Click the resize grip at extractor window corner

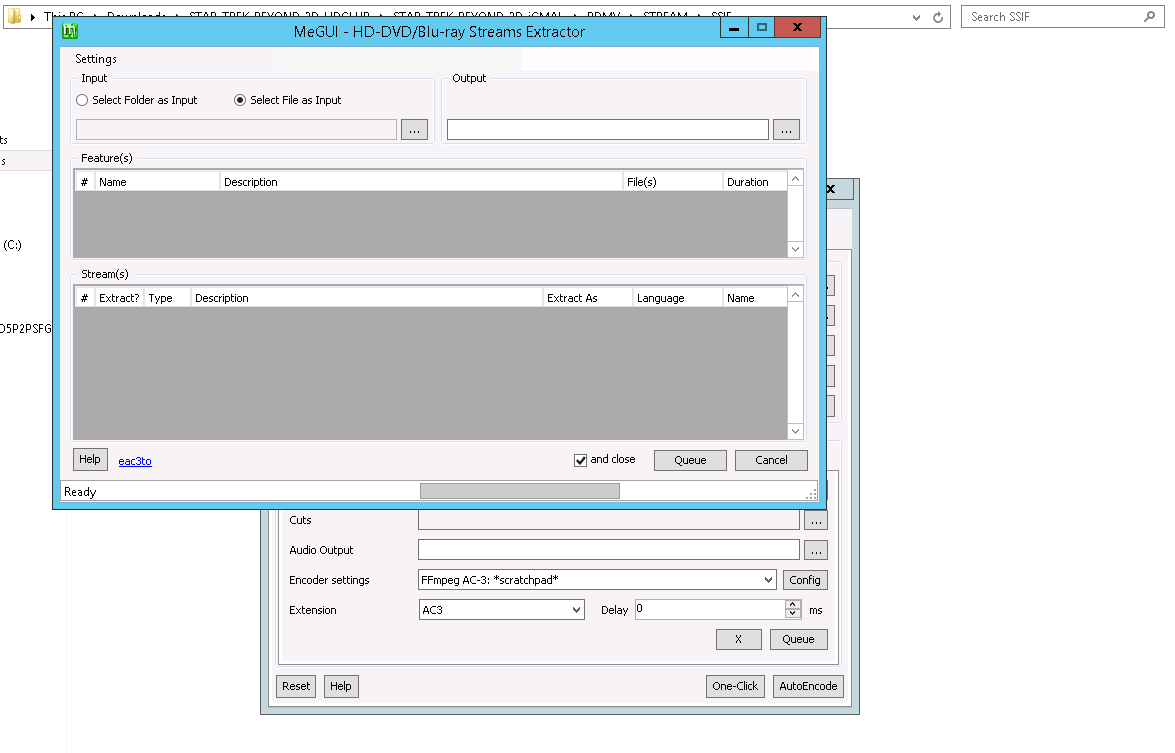pos(812,494)
